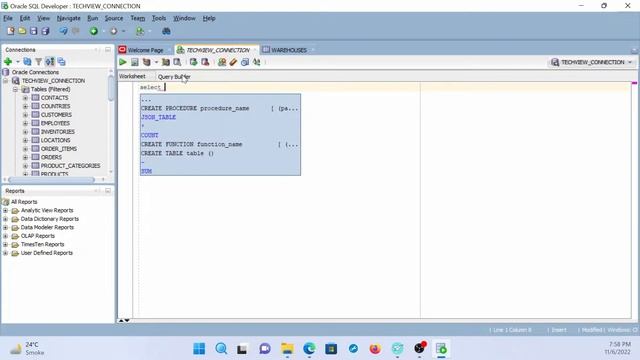640x360 pixels.
Task: Expand Data Dictionary Reports folder
Action: [6, 219]
